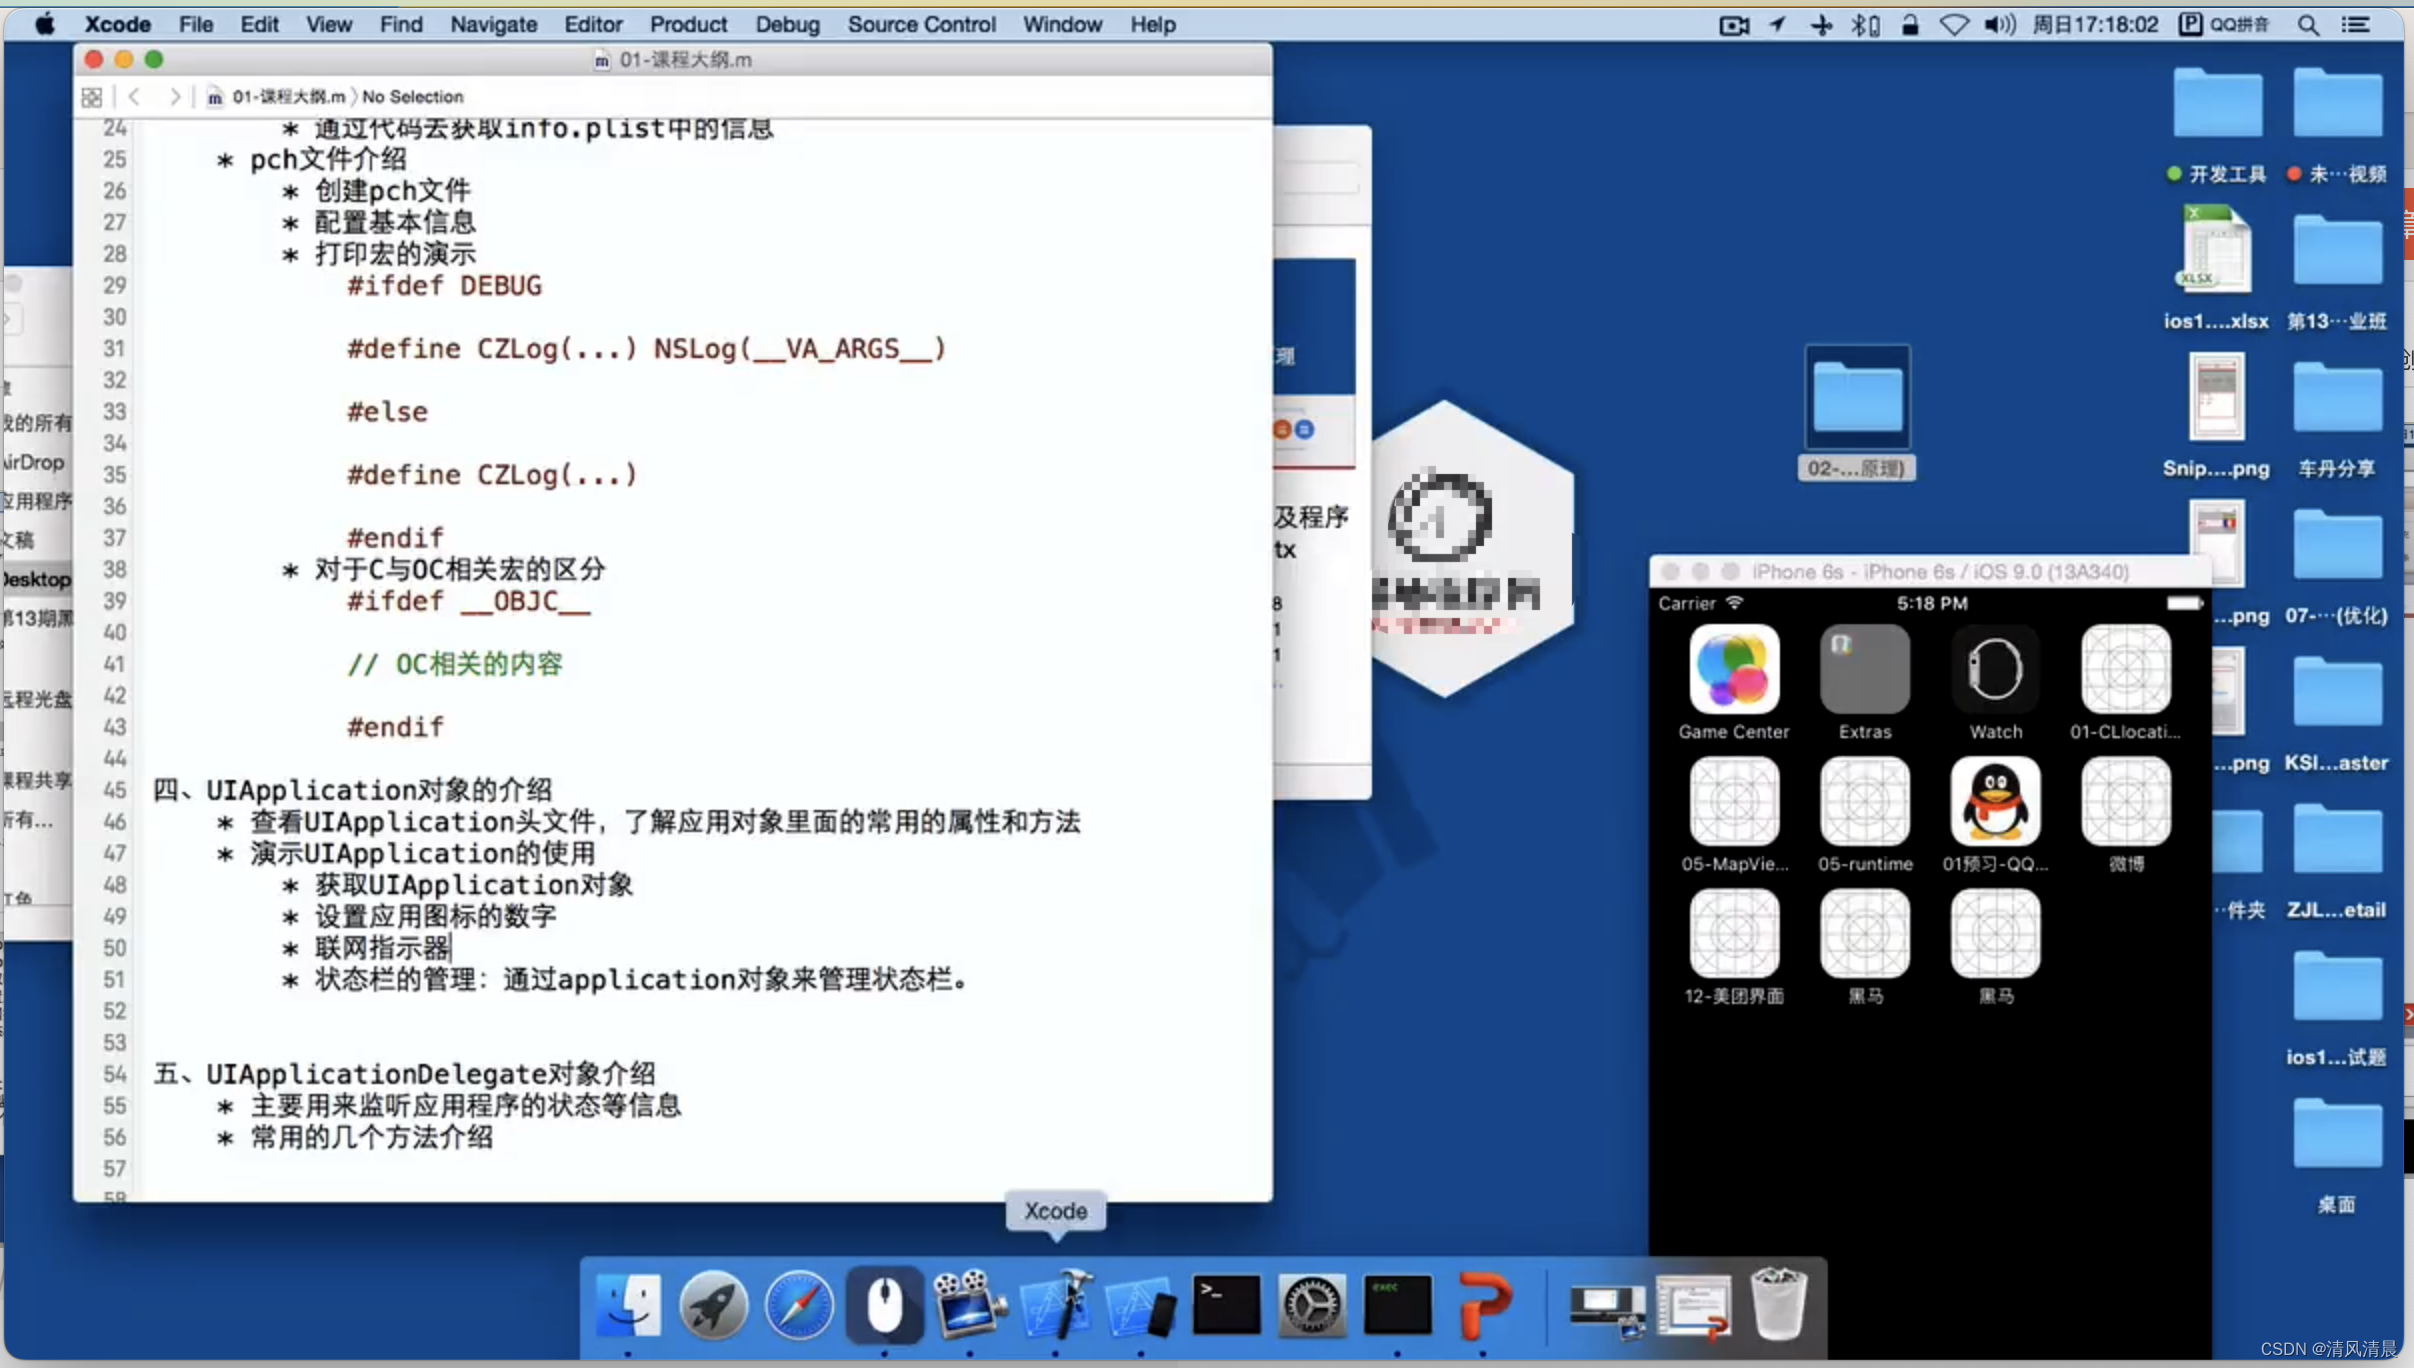Open the Xcode application menu
This screenshot has height=1368, width=2414.
pyautogui.click(x=117, y=24)
